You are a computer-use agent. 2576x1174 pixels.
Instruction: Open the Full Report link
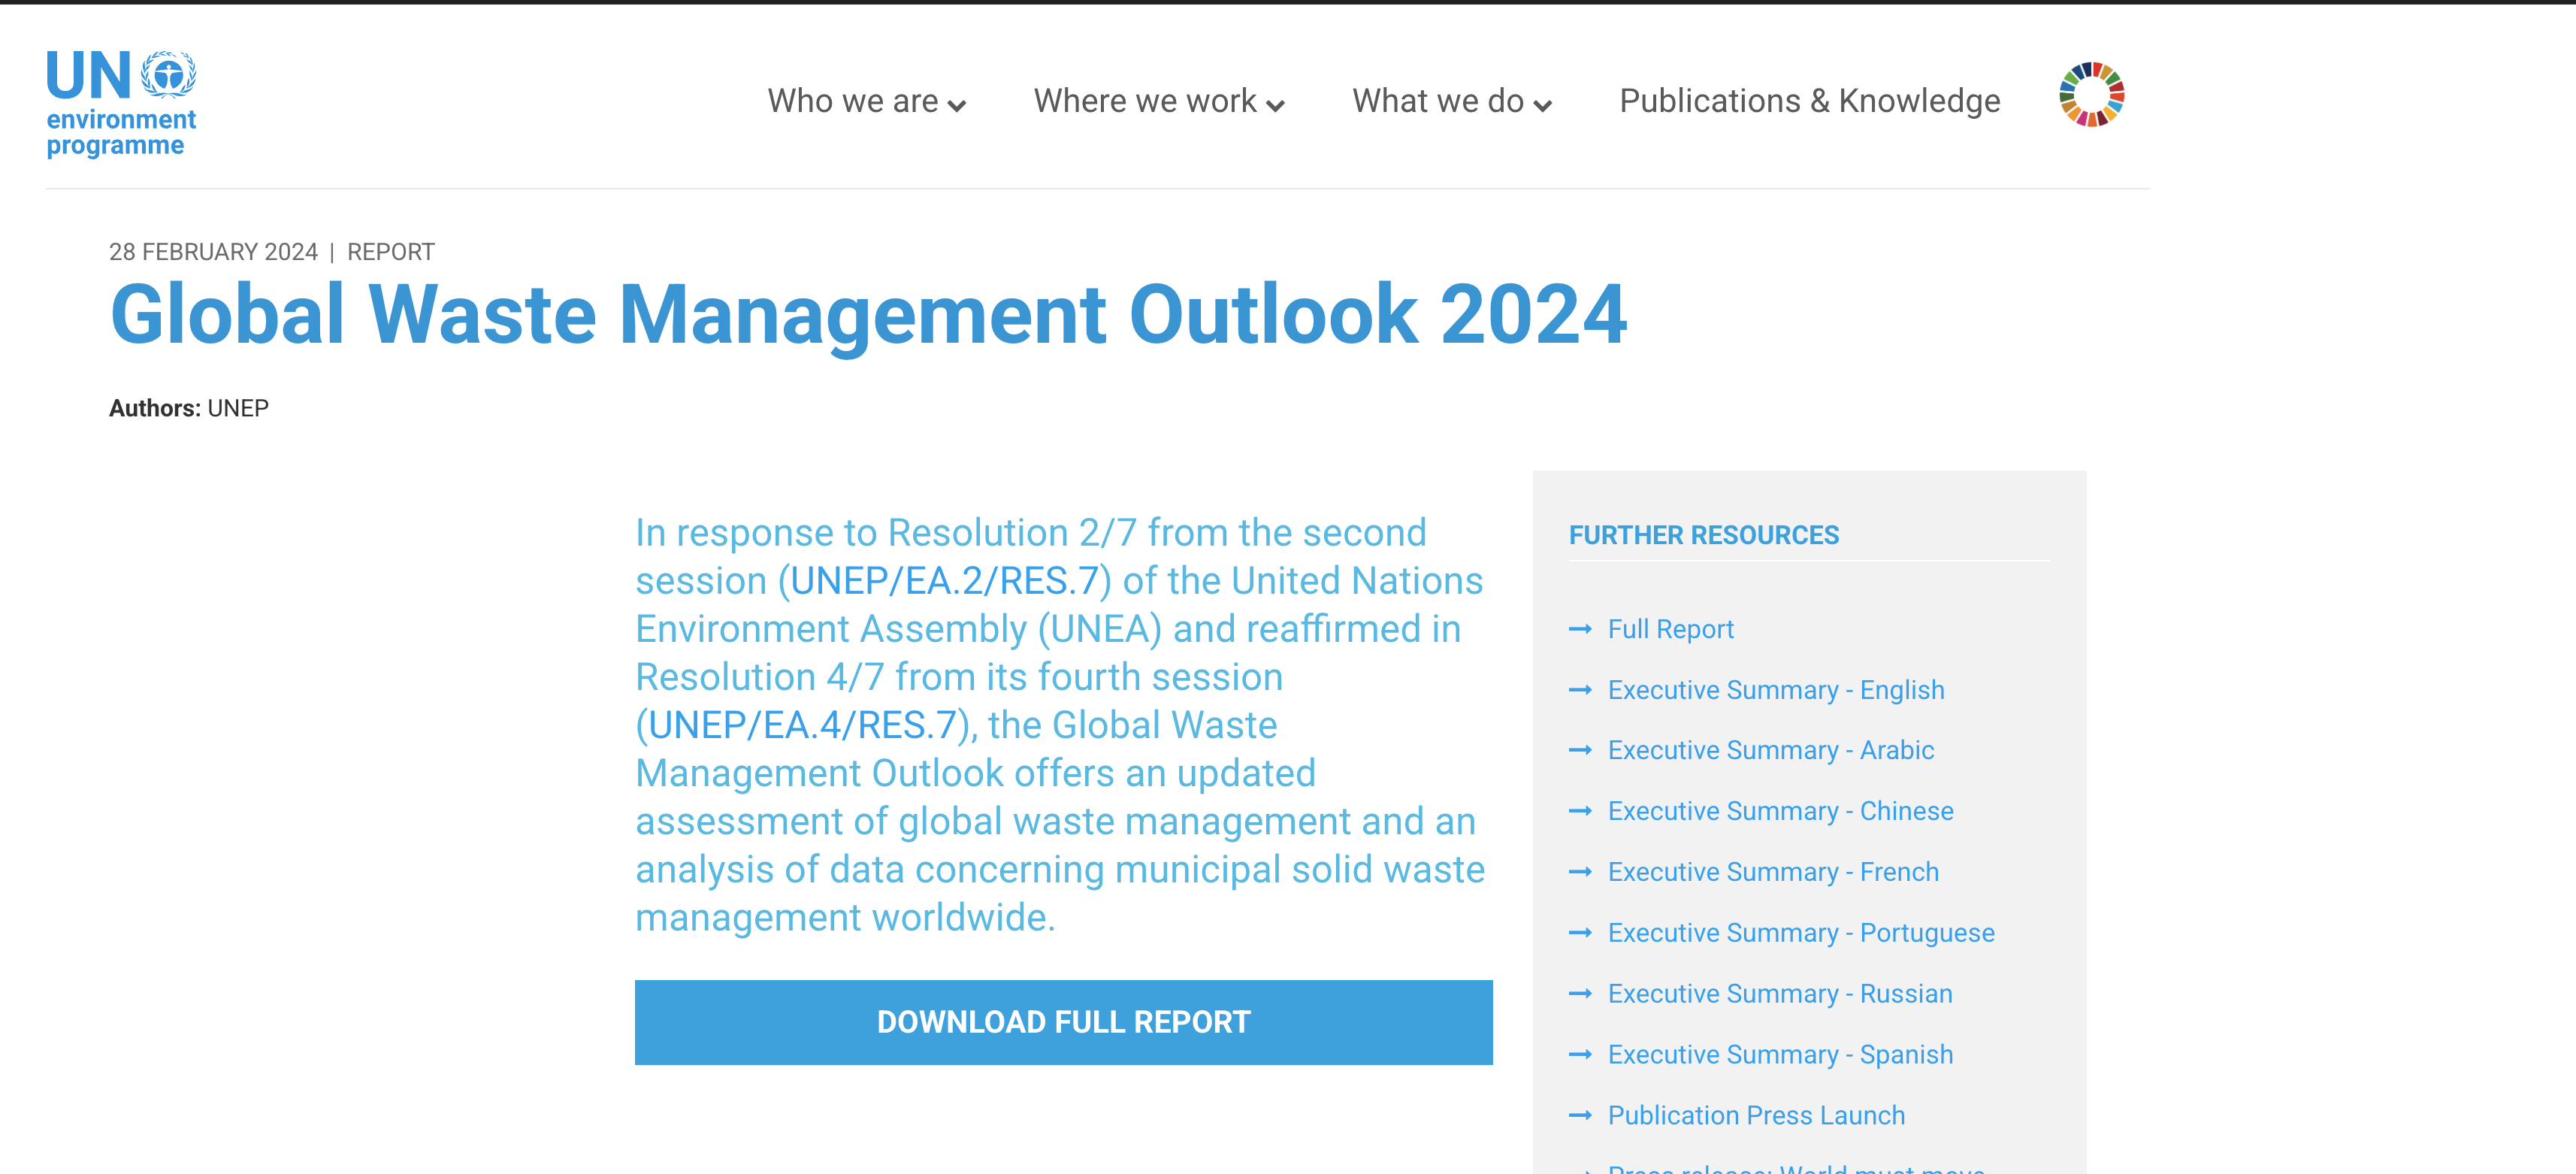pyautogui.click(x=1670, y=629)
